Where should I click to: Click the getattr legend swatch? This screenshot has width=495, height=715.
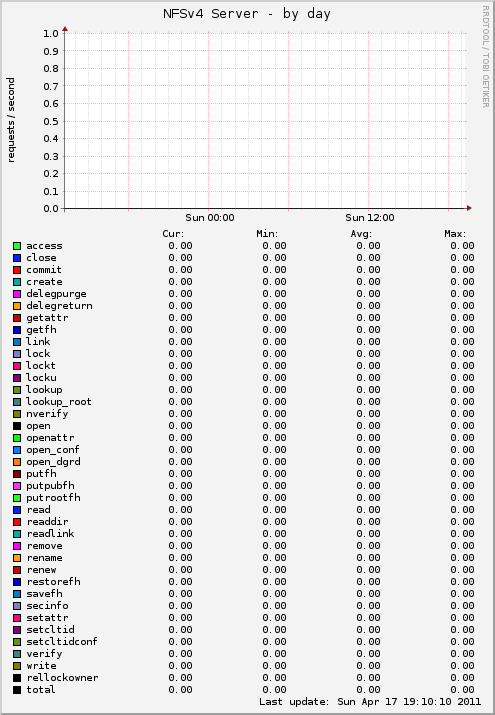(17, 318)
